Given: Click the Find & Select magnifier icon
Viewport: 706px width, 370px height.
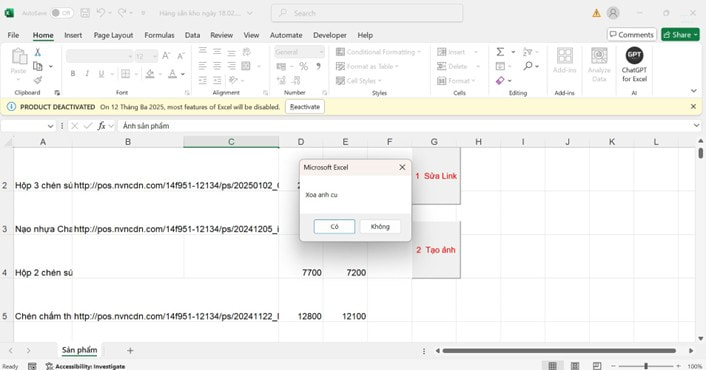Looking at the screenshot, I should click(528, 66).
